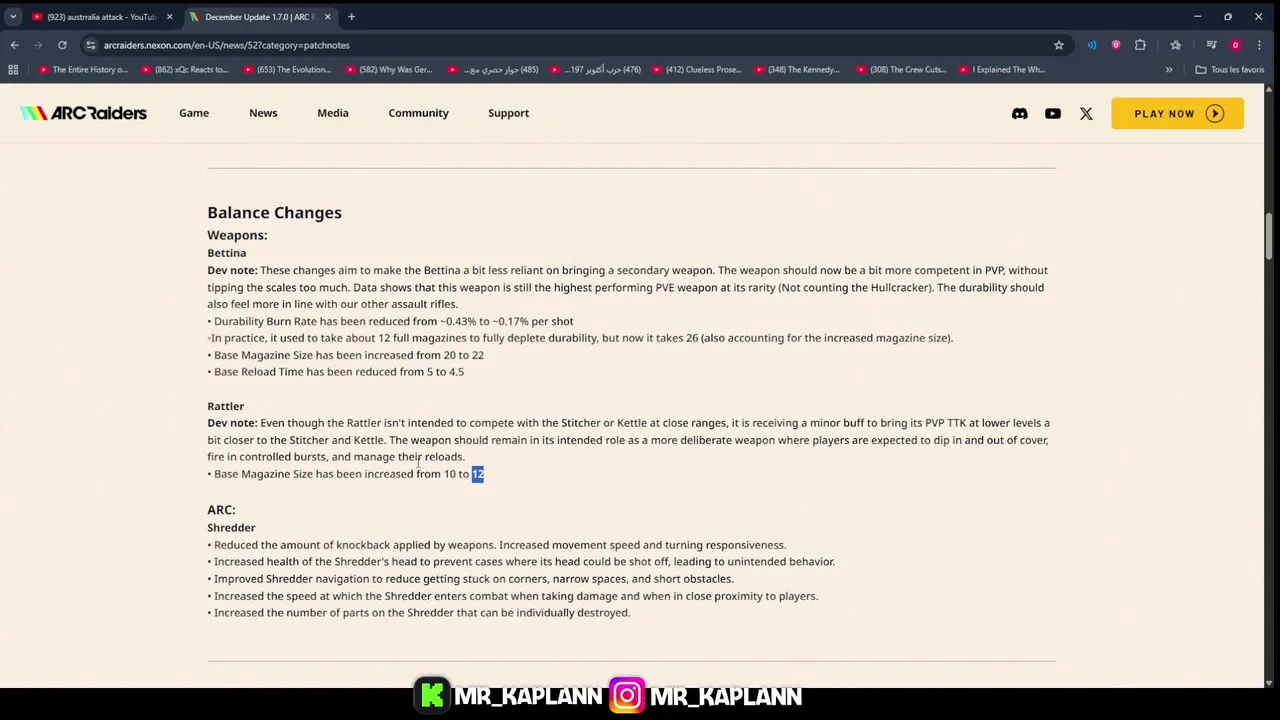The height and width of the screenshot is (720, 1280).
Task: Click the ARC Raiders logo
Action: [x=83, y=113]
